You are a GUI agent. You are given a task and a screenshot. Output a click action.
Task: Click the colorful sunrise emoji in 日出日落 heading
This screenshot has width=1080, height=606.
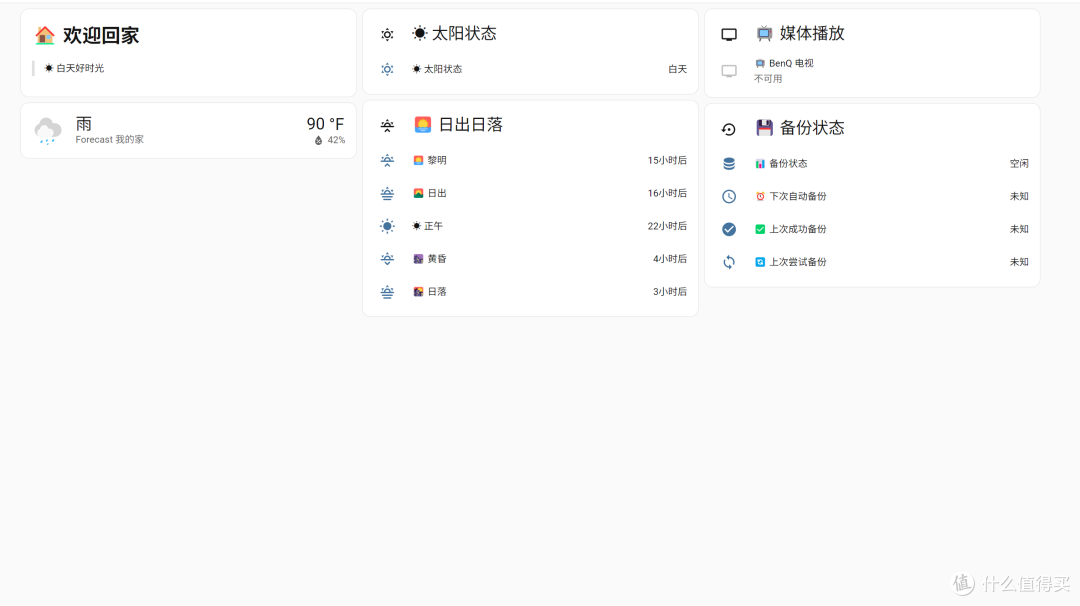(423, 125)
